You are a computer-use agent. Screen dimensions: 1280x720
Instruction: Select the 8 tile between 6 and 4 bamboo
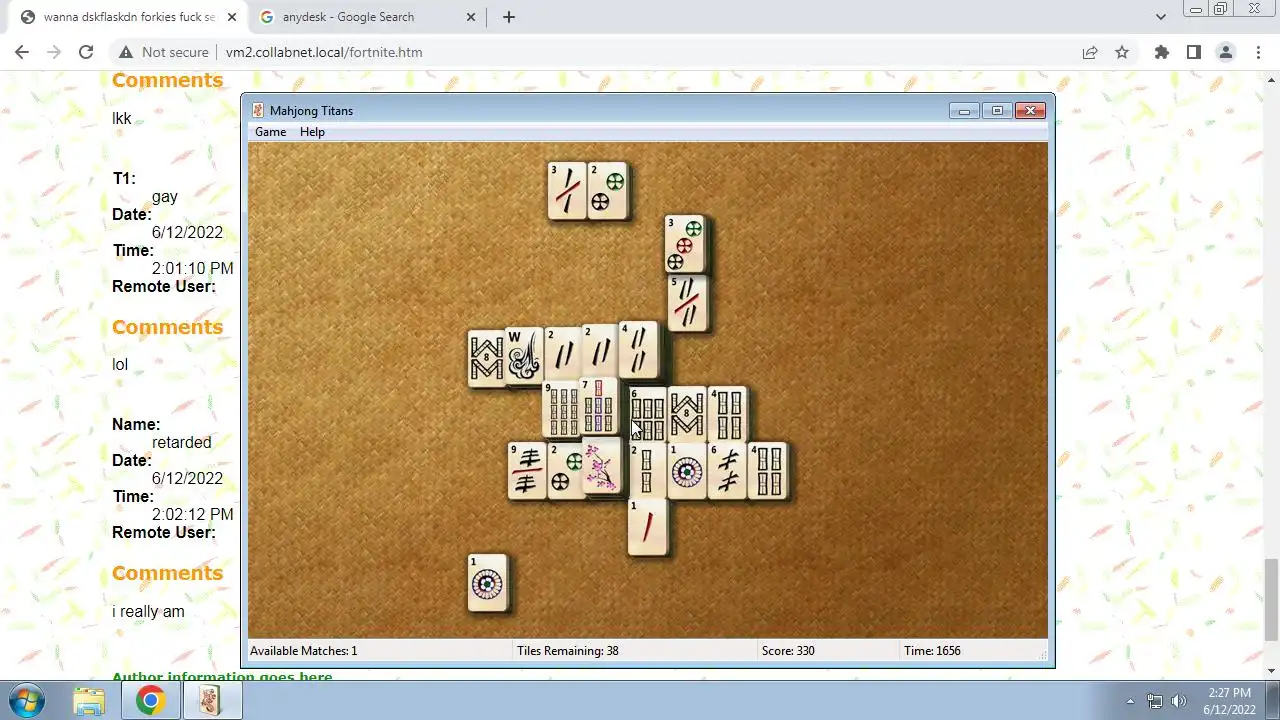coord(687,415)
